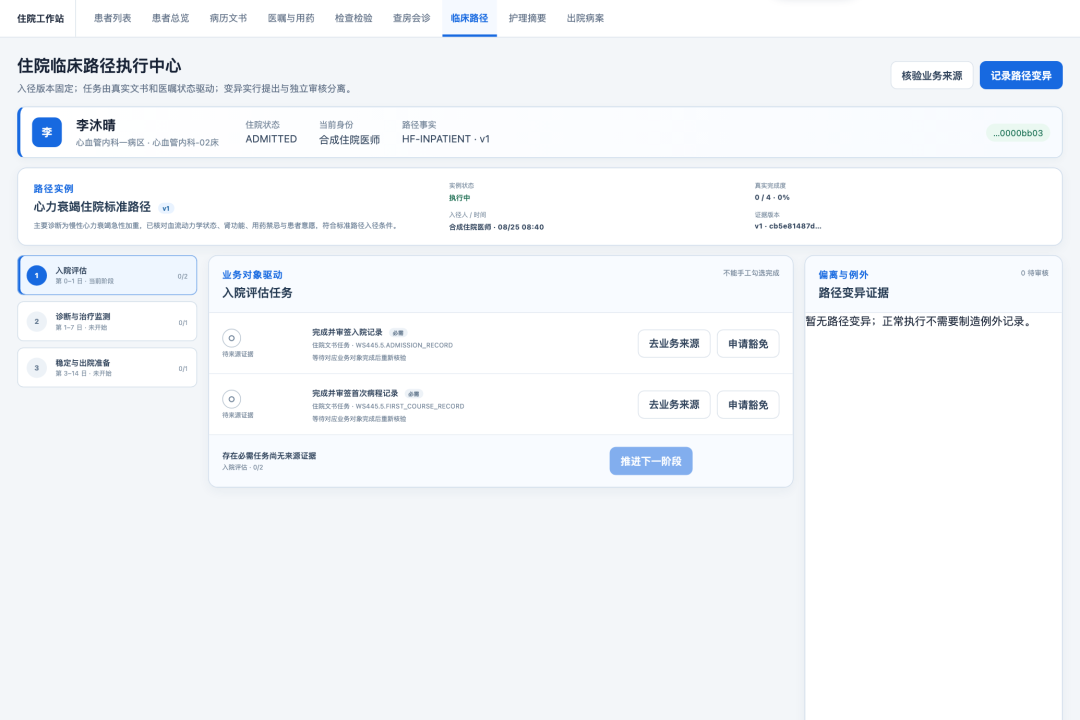Click 申请豁免 for the 入院记录 task
The width and height of the screenshot is (1080, 720).
[748, 344]
